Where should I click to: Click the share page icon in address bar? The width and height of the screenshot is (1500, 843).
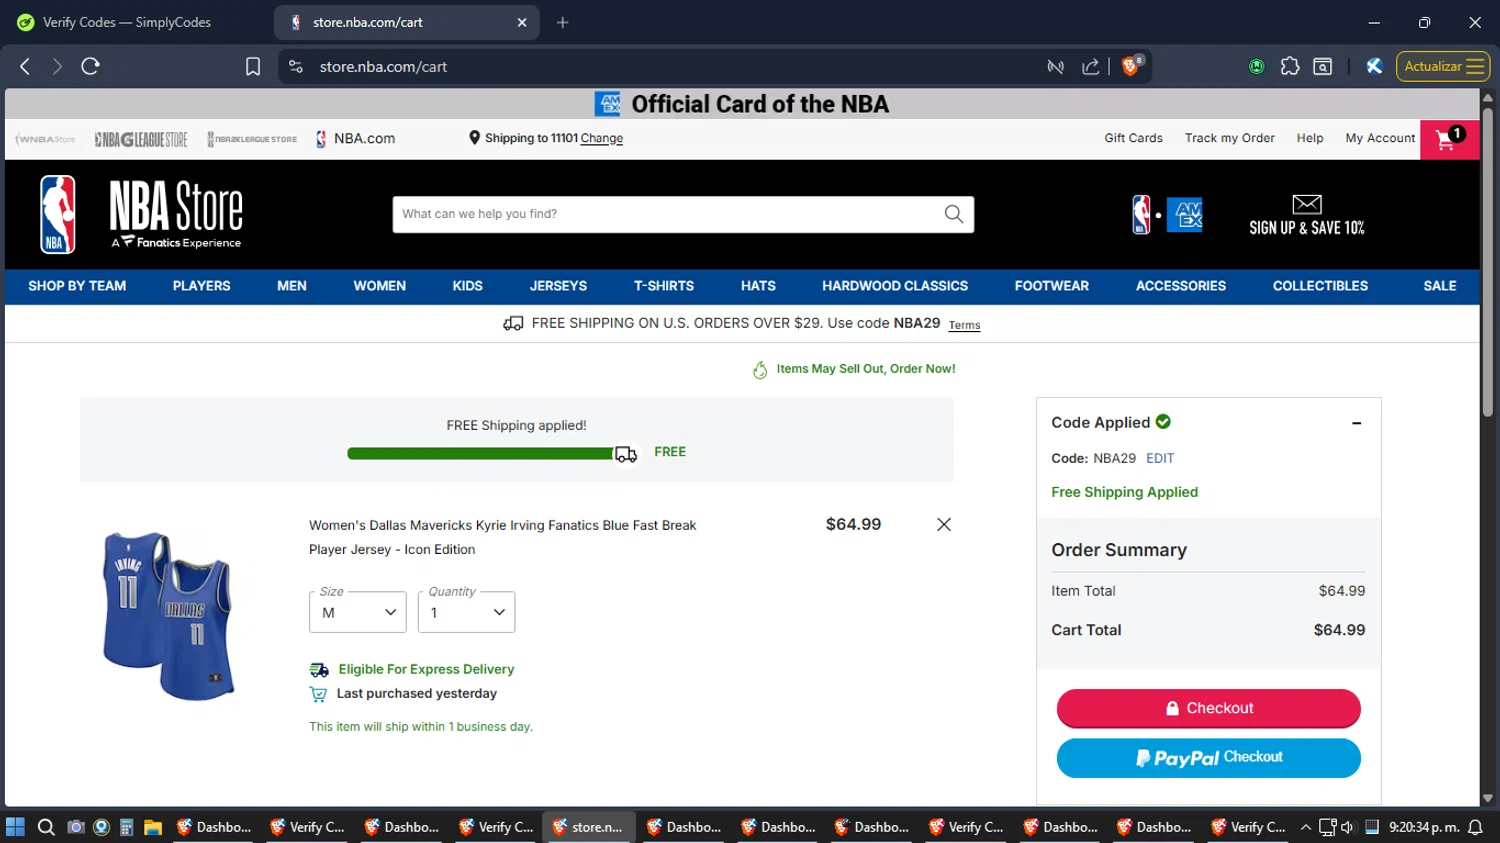(x=1091, y=66)
